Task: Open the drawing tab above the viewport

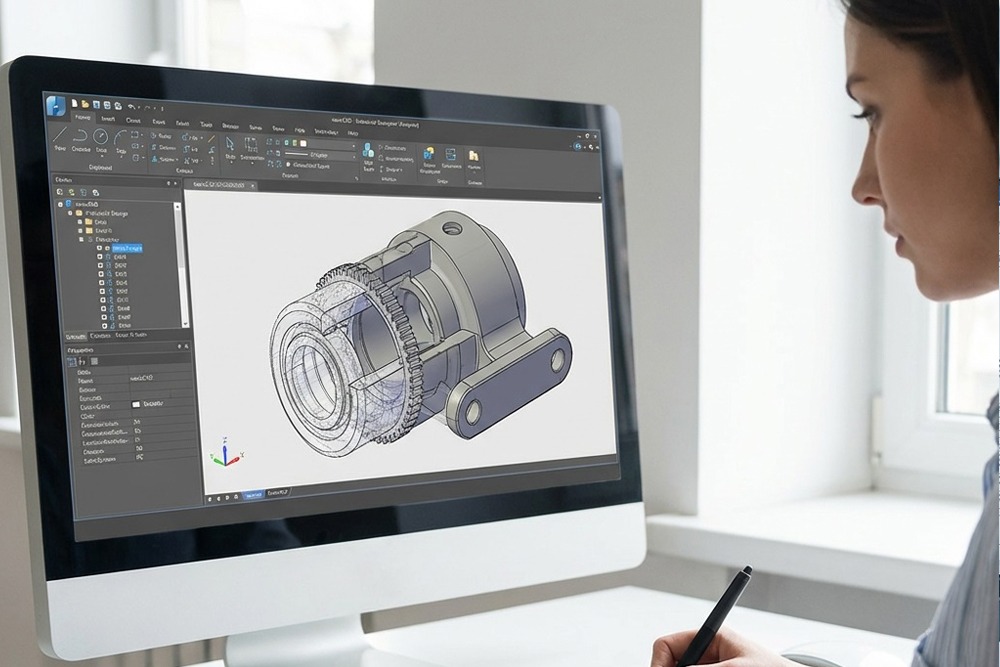Action: (x=218, y=183)
